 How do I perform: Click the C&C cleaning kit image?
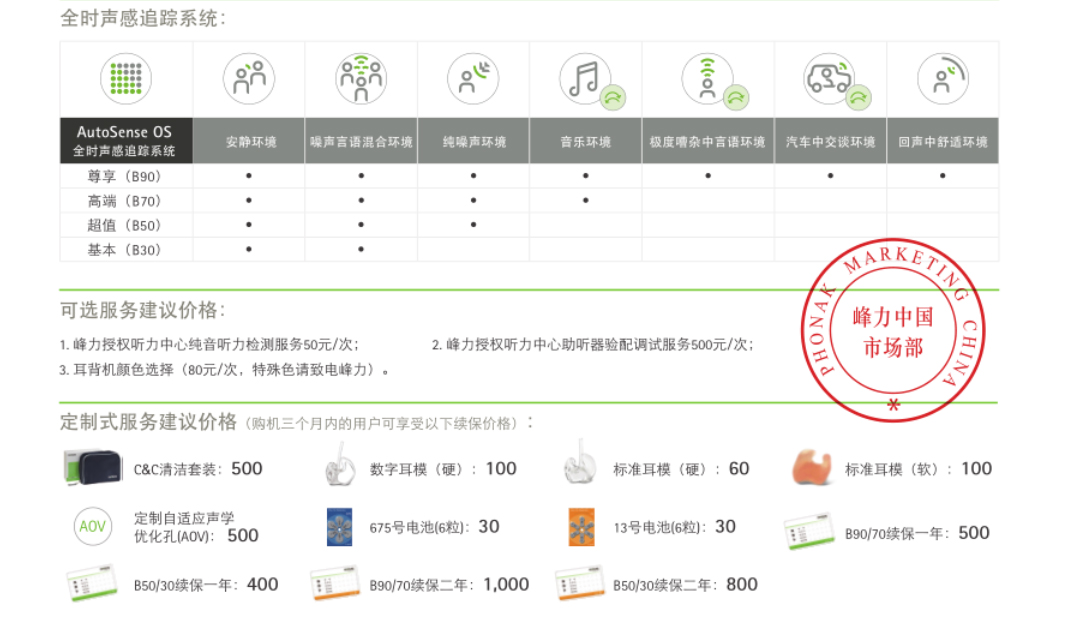[x=92, y=467]
